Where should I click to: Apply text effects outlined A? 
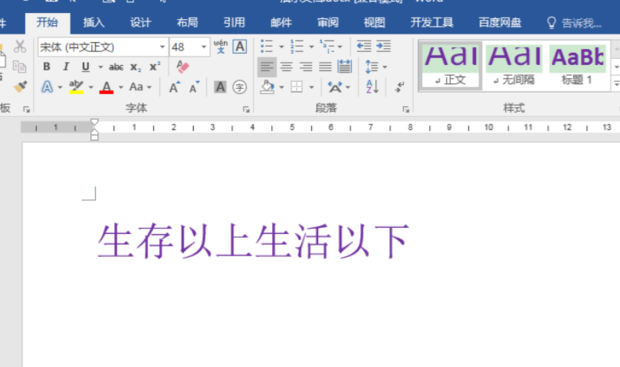(47, 87)
